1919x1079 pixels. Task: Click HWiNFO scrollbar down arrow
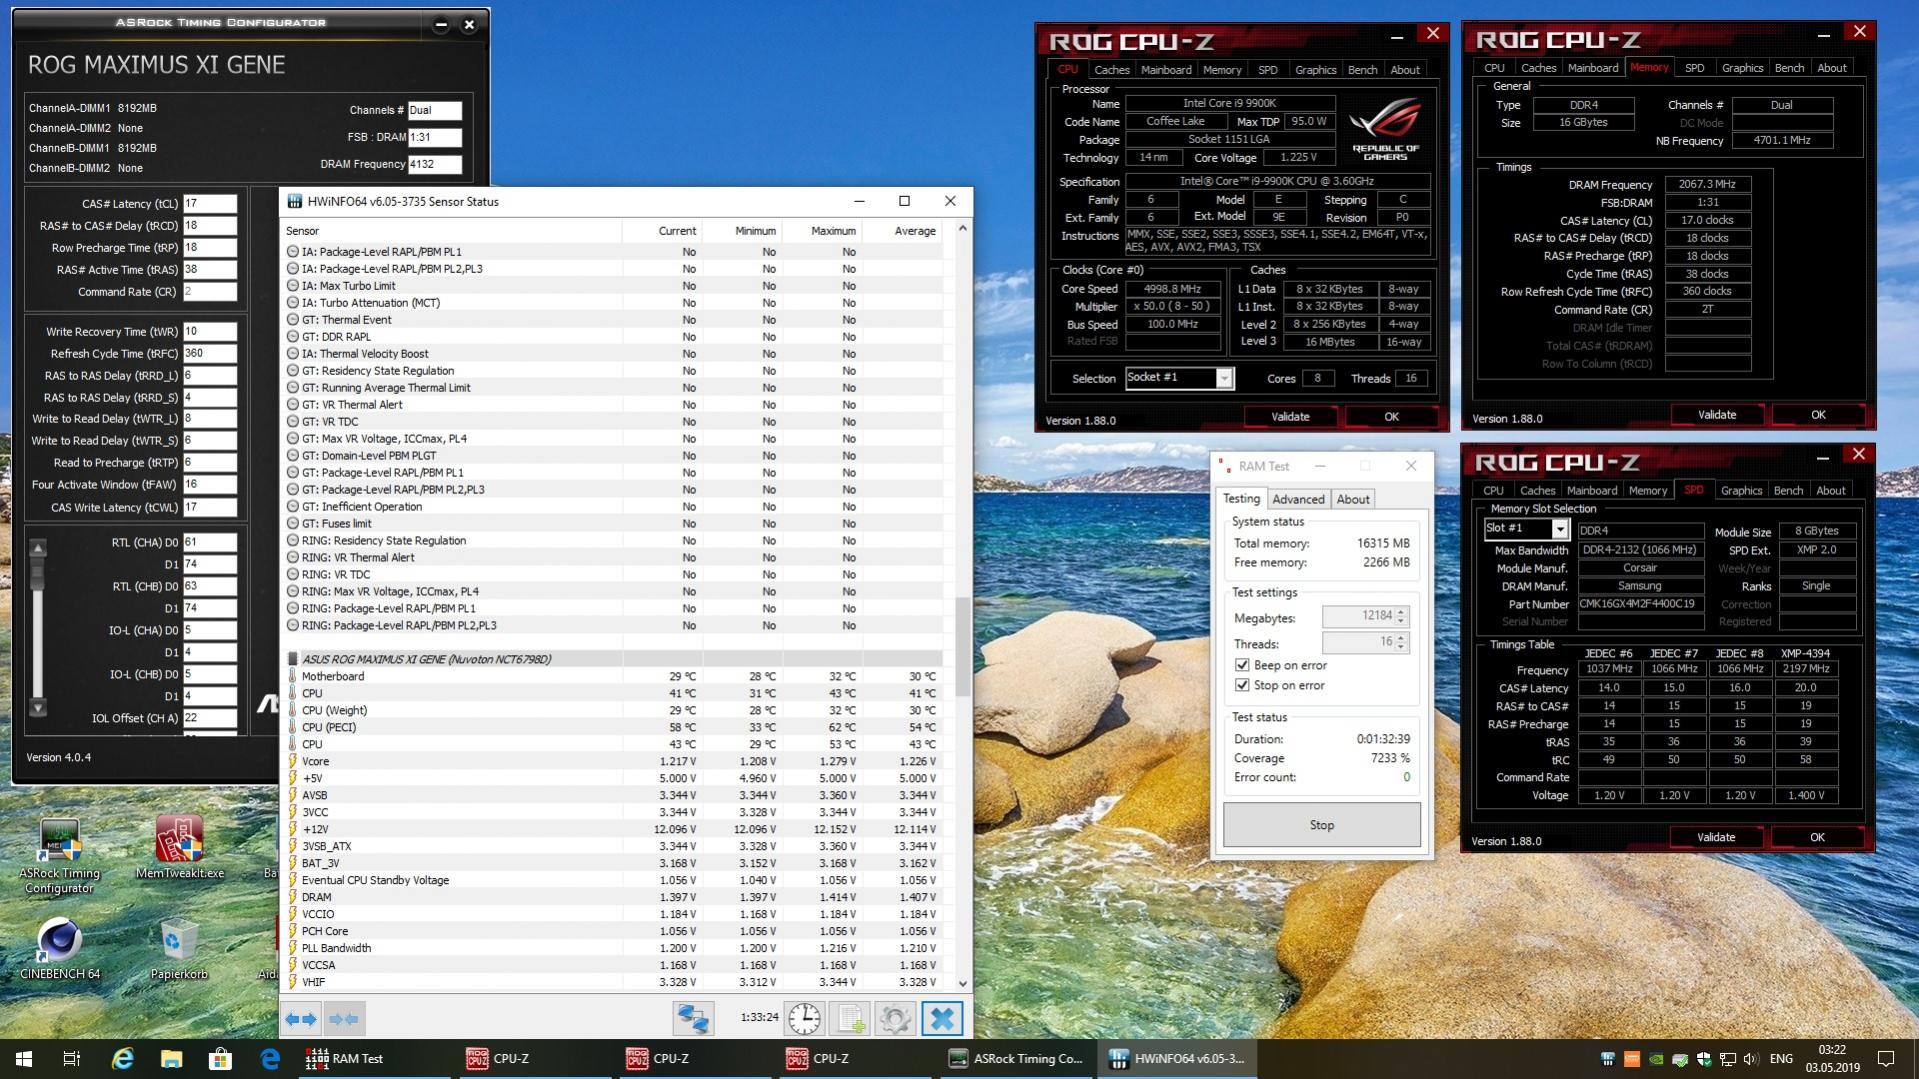[x=962, y=984]
